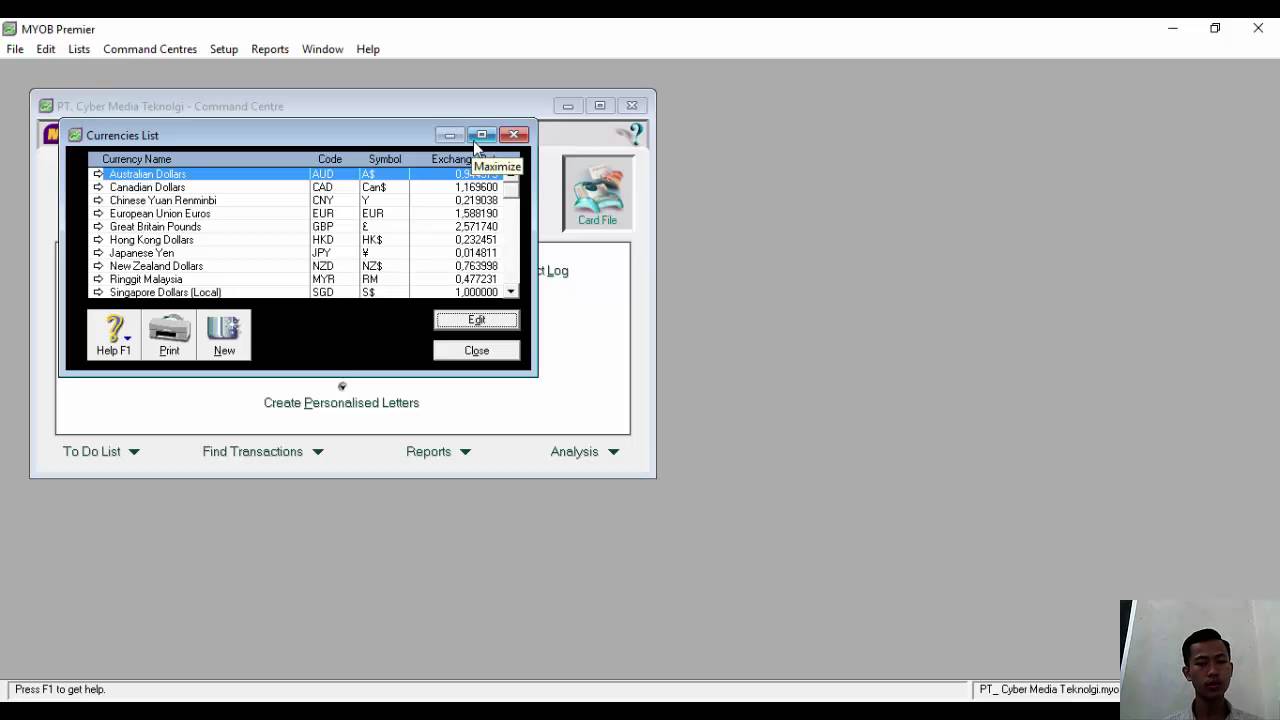Expand the Analysis dropdown
This screenshot has height=720, width=1280.
613,452
